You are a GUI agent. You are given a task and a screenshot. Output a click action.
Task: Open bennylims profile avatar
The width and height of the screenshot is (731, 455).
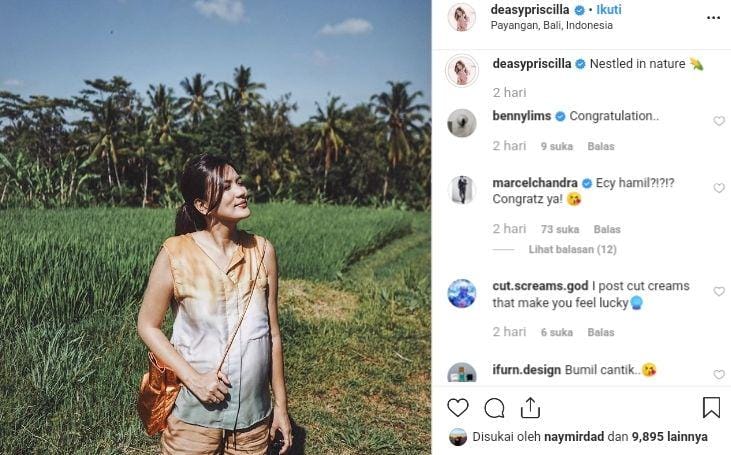click(462, 123)
